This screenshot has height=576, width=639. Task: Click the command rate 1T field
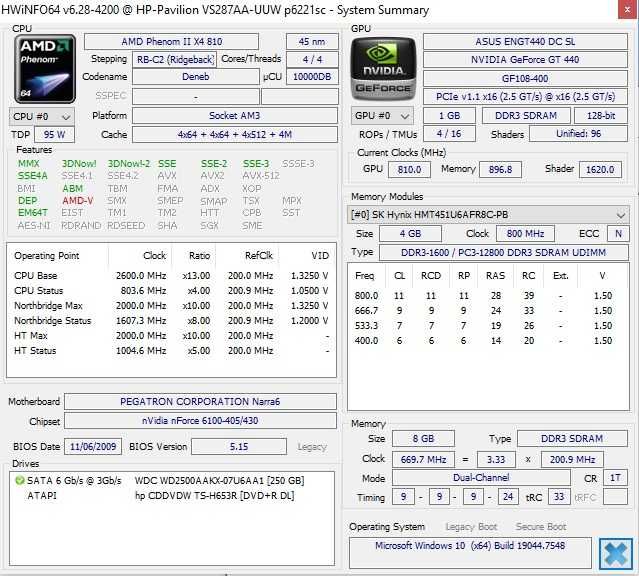615,478
